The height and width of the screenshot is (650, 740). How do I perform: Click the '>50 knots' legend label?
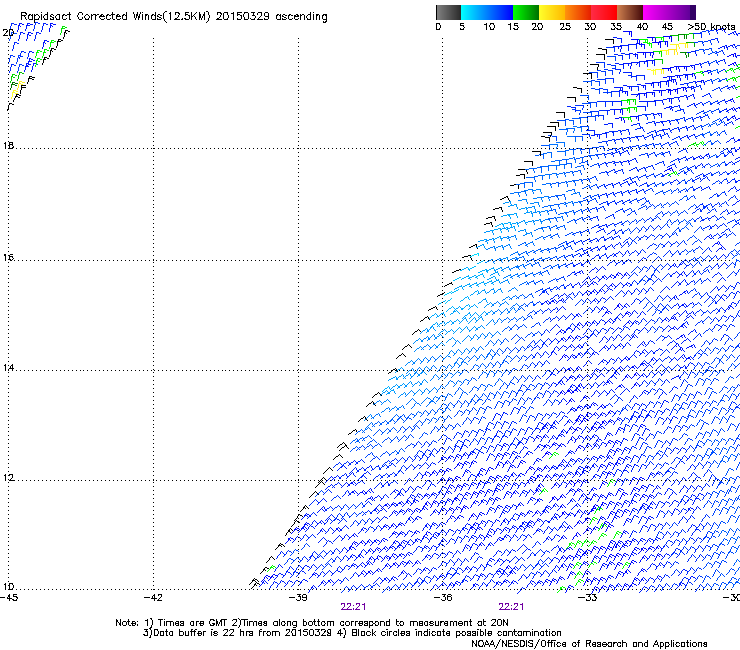click(711, 27)
